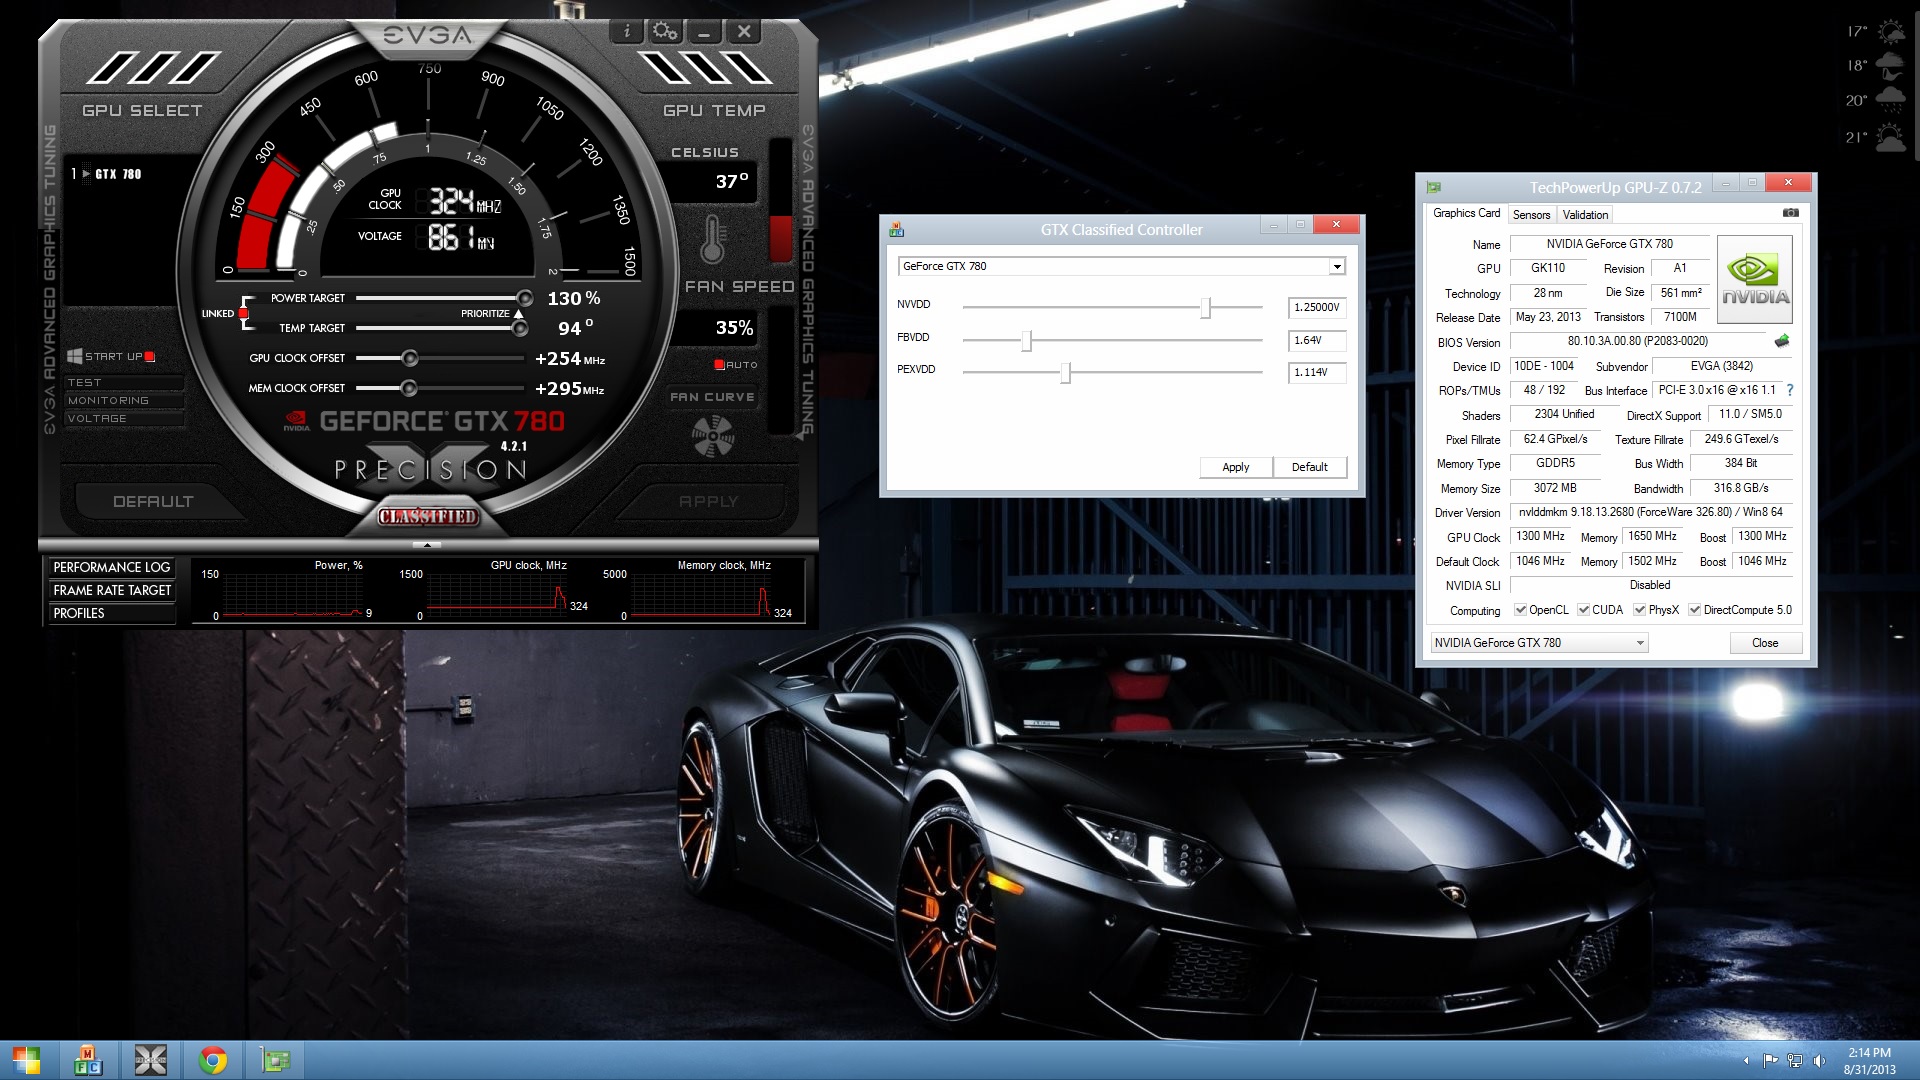The width and height of the screenshot is (1920, 1080).
Task: Click the PEXVDD 1.114V value field
Action: point(1317,373)
